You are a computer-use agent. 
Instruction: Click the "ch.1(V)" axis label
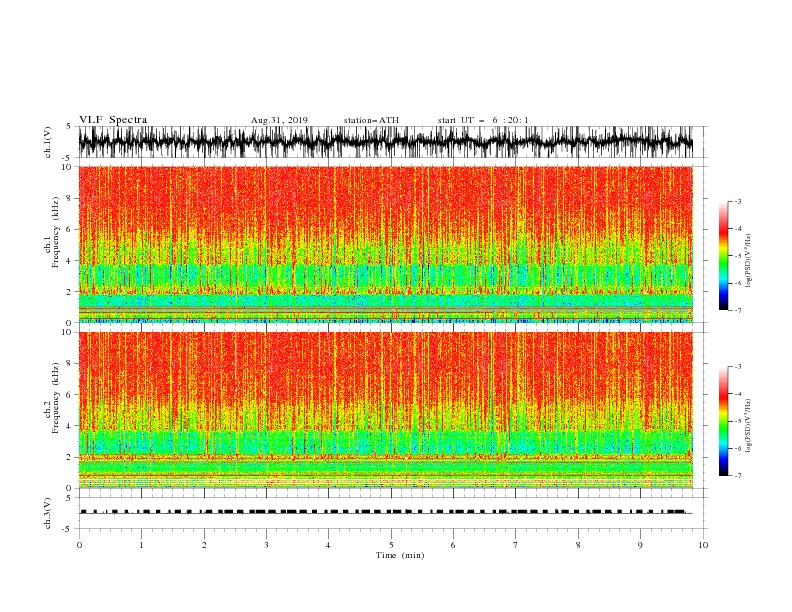[49, 142]
